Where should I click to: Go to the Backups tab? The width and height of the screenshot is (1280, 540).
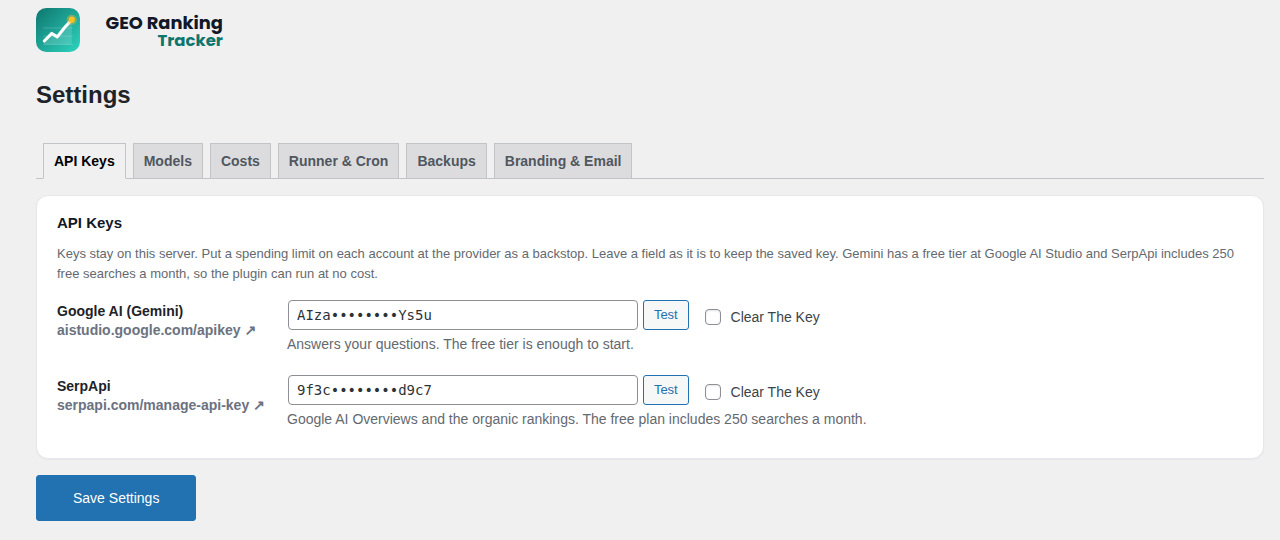coord(446,161)
